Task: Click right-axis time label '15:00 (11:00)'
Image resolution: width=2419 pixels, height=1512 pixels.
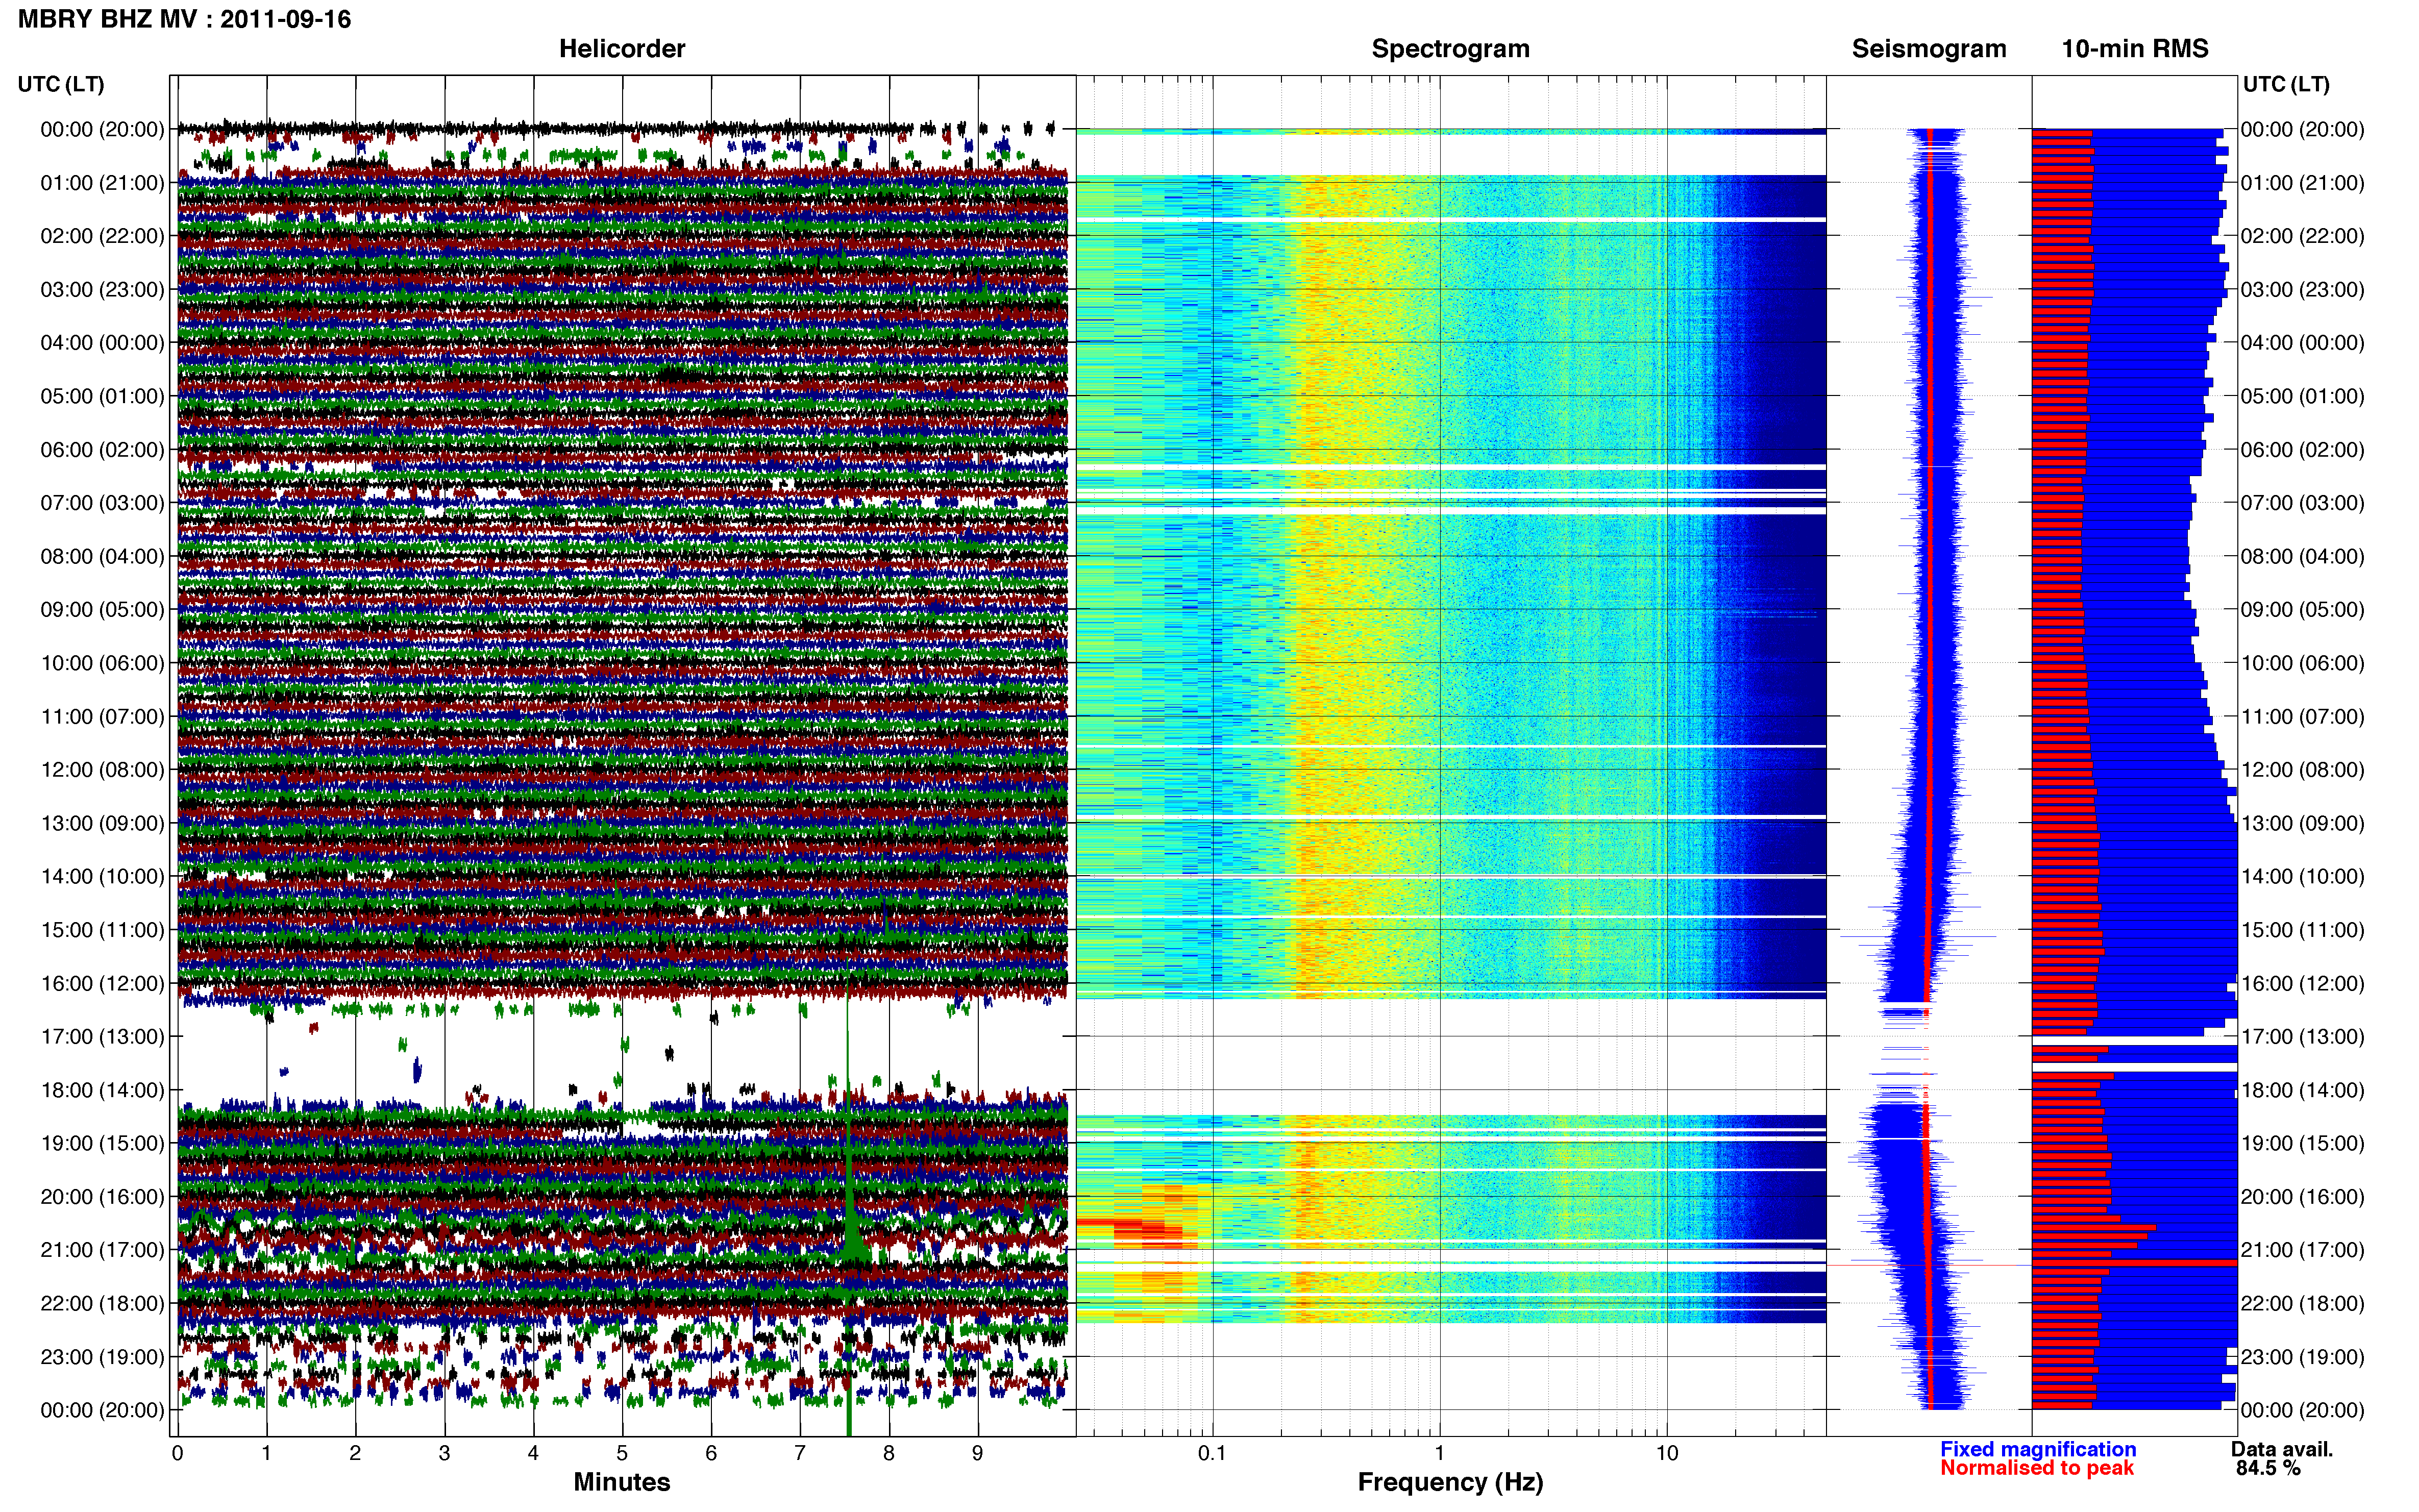Action: tap(2303, 929)
